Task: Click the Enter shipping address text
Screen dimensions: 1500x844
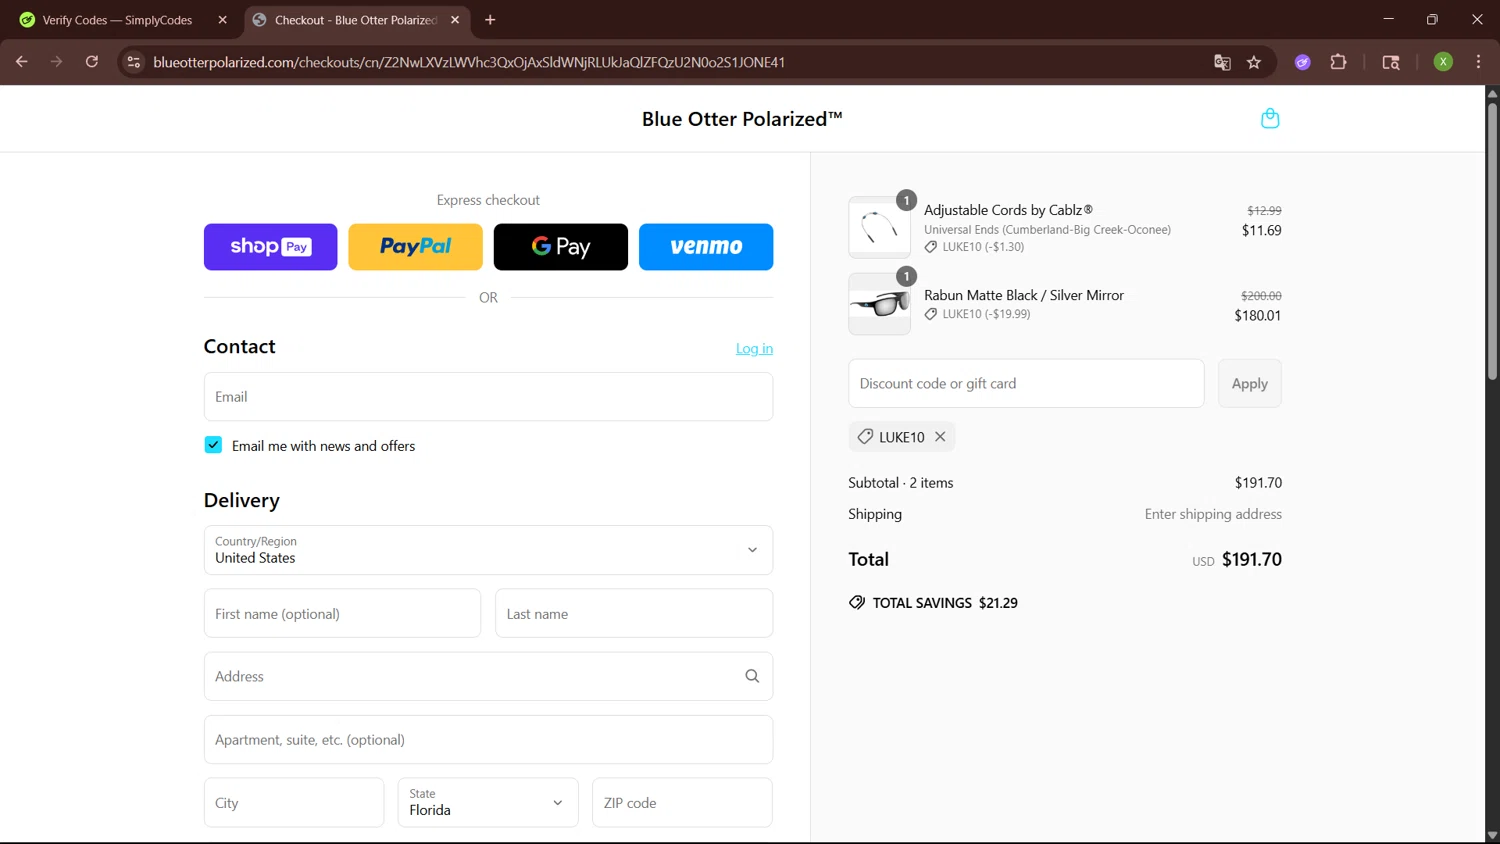Action: click(1213, 514)
